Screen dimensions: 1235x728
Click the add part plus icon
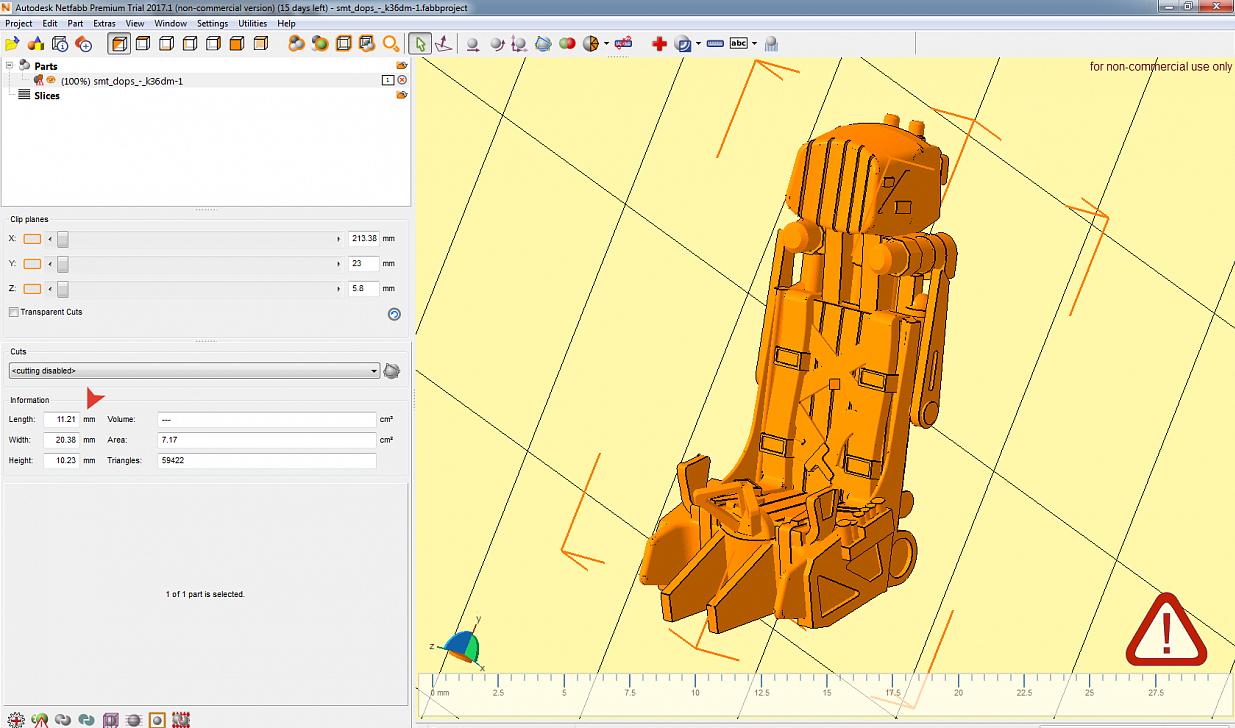tap(84, 44)
